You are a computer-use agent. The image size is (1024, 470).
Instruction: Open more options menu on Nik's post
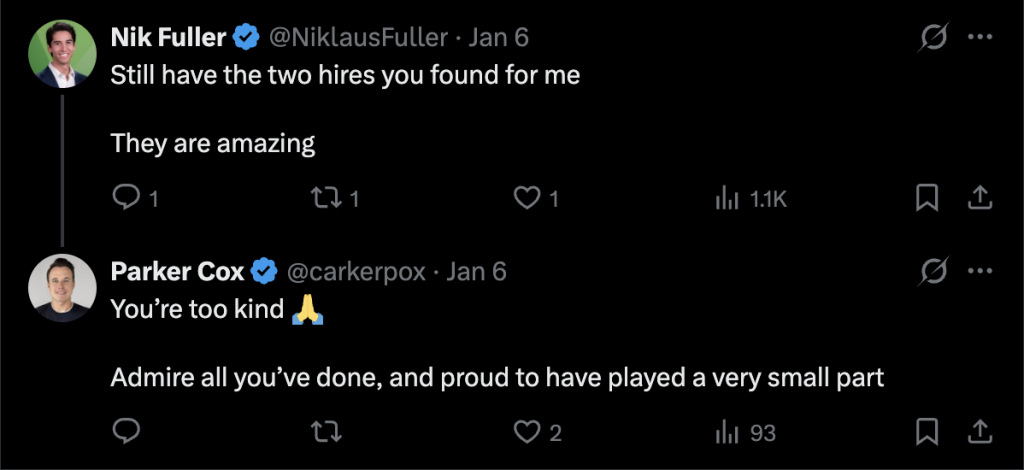980,38
